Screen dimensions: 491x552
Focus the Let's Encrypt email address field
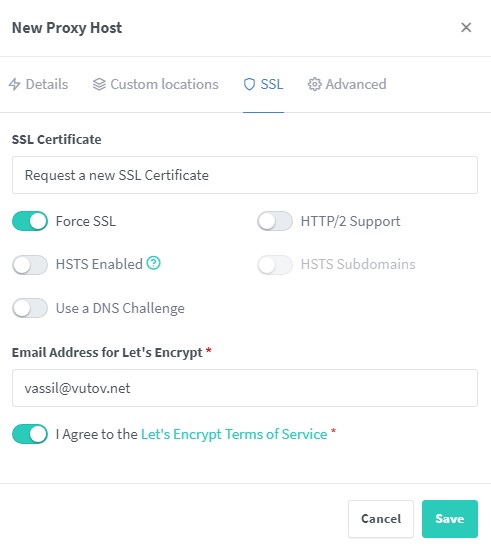pyautogui.click(x=245, y=388)
